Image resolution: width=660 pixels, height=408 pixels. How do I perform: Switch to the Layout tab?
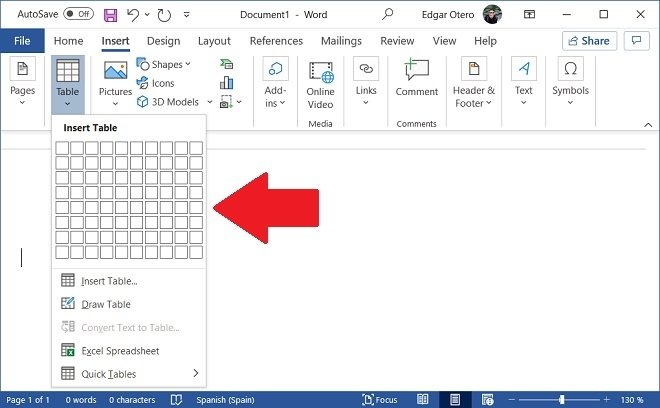click(x=214, y=41)
